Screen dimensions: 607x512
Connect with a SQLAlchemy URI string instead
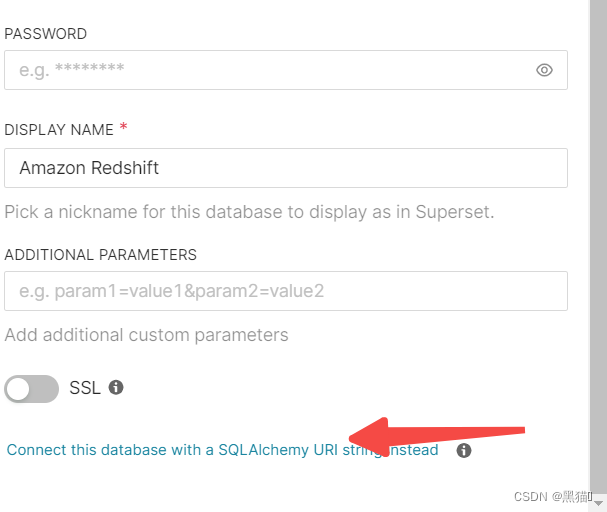pyautogui.click(x=223, y=450)
